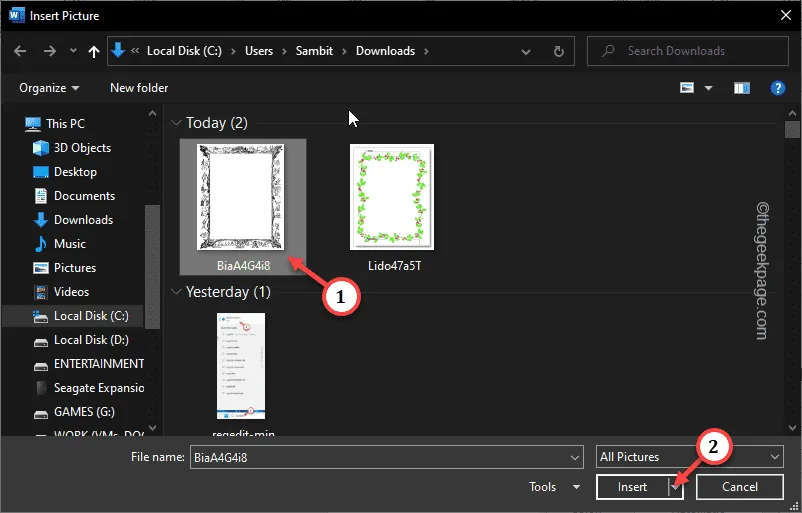The image size is (802, 513).
Task: Open more view options dropdown
Action: 708,88
